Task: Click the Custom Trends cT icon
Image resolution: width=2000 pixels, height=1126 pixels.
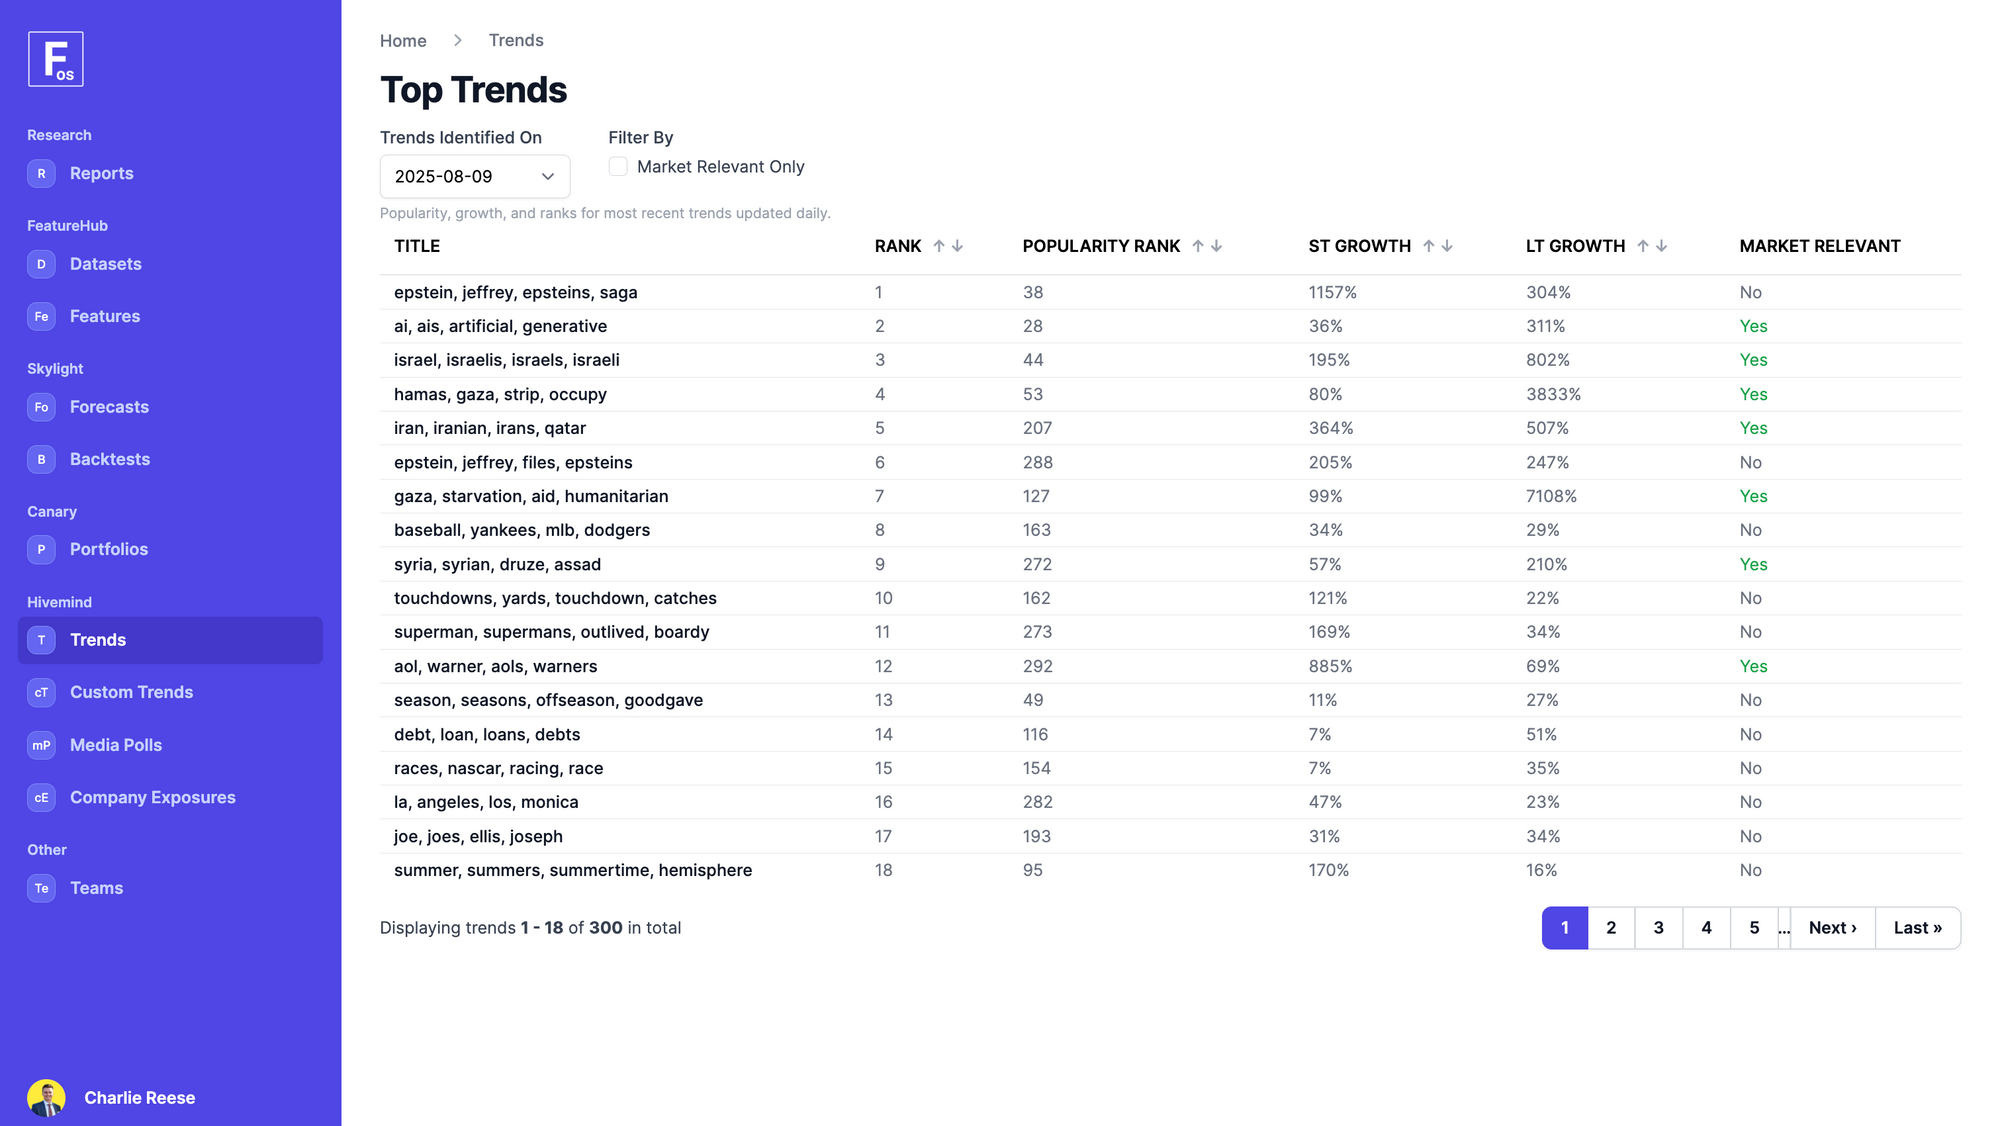Action: point(41,692)
